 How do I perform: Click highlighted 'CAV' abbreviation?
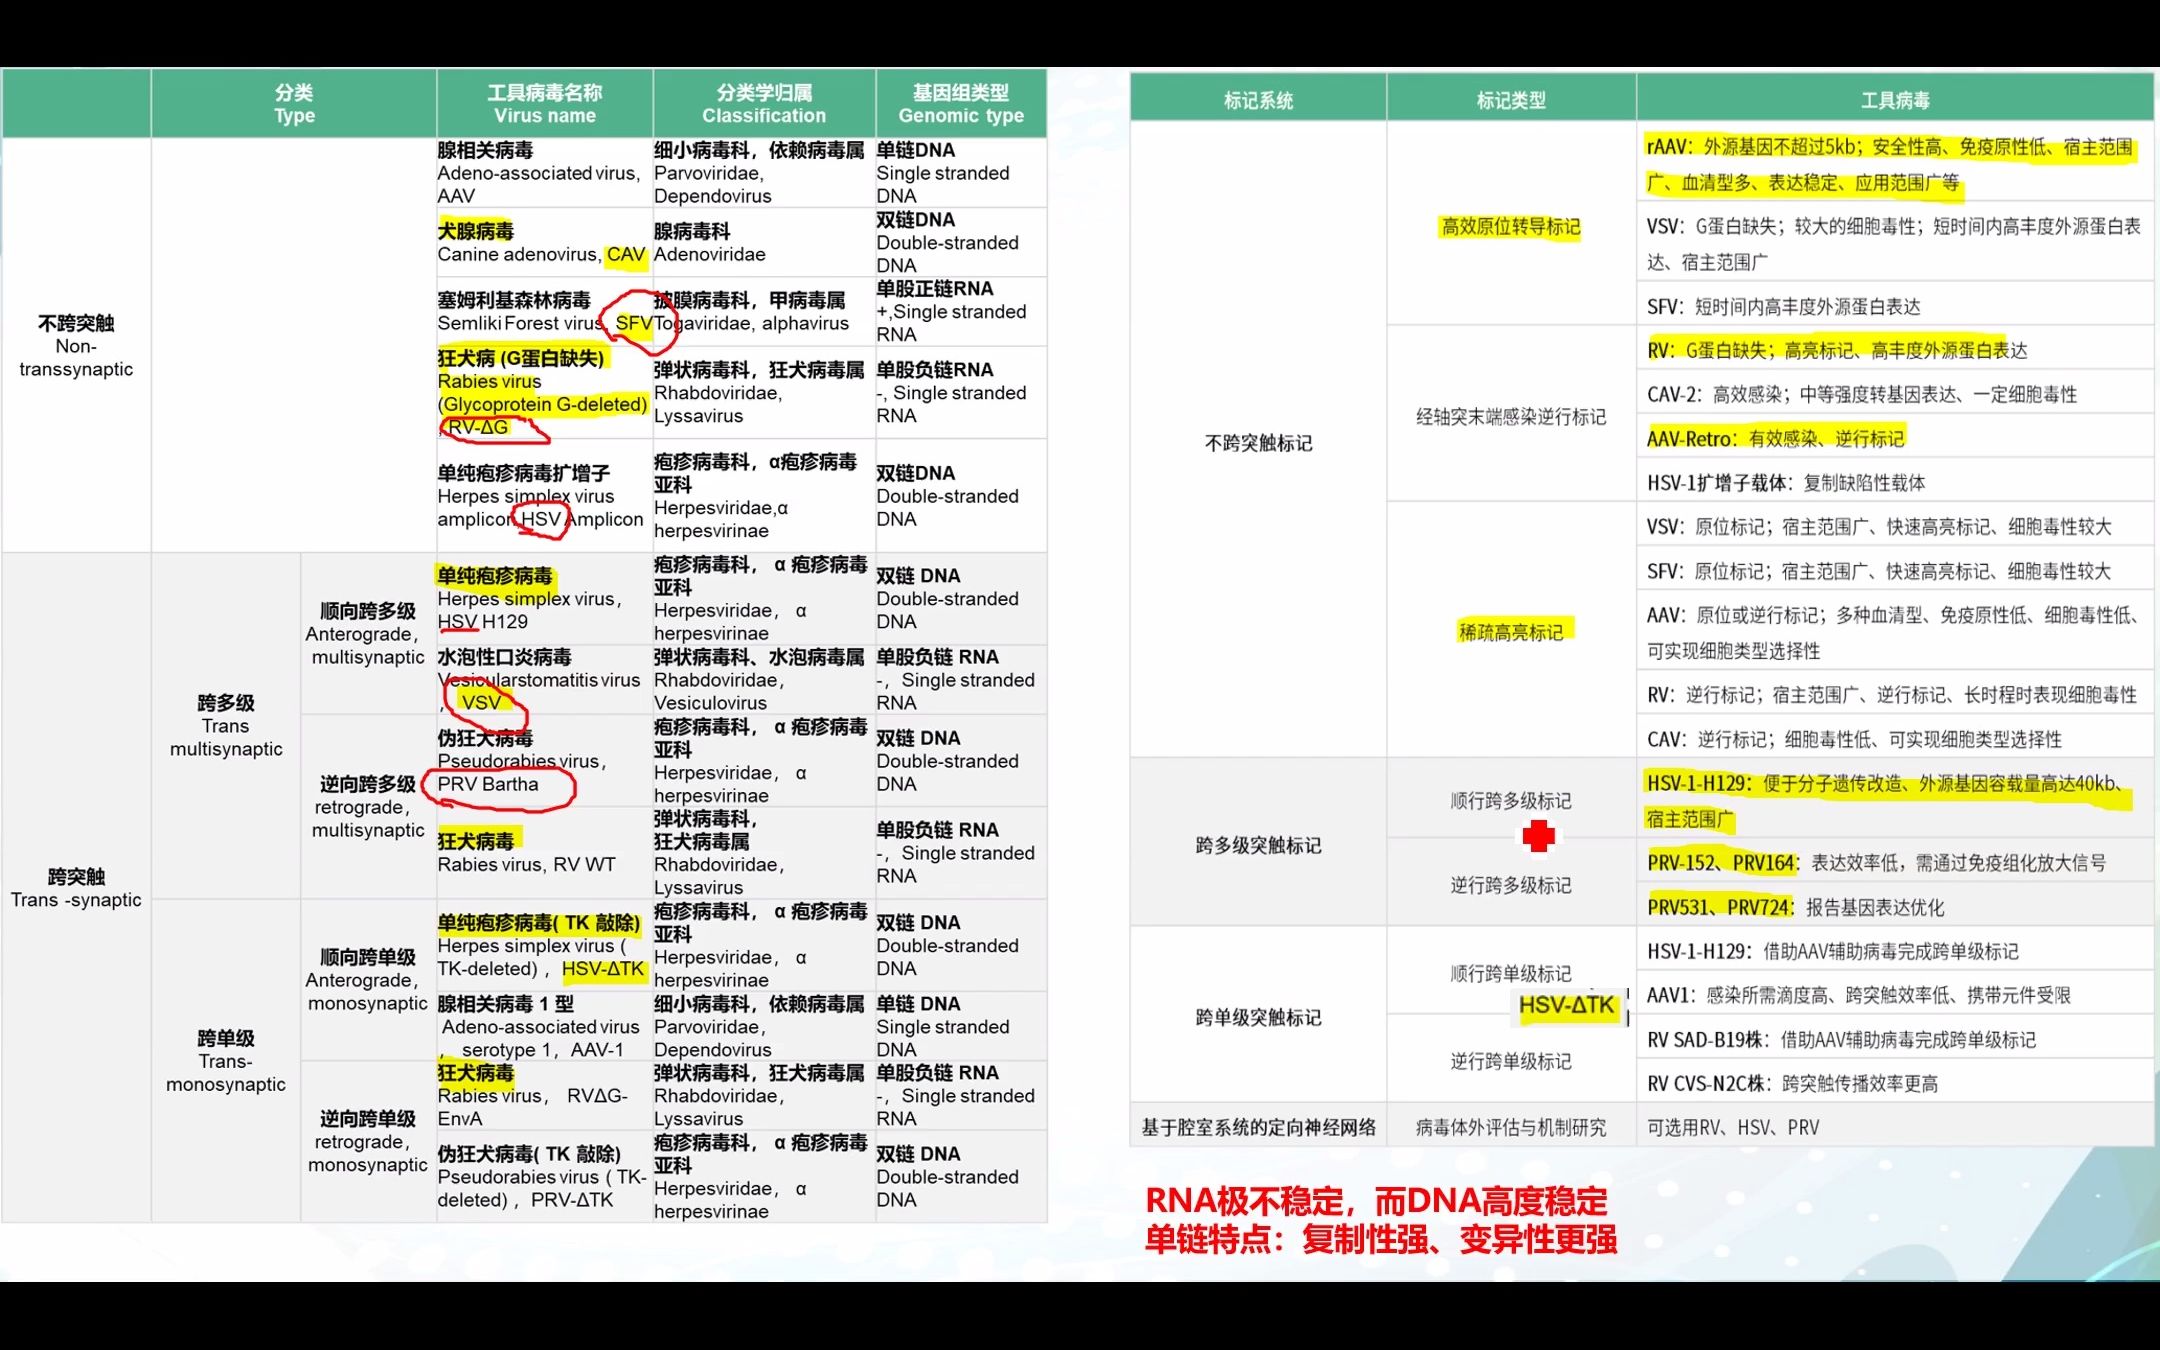pos(626,254)
